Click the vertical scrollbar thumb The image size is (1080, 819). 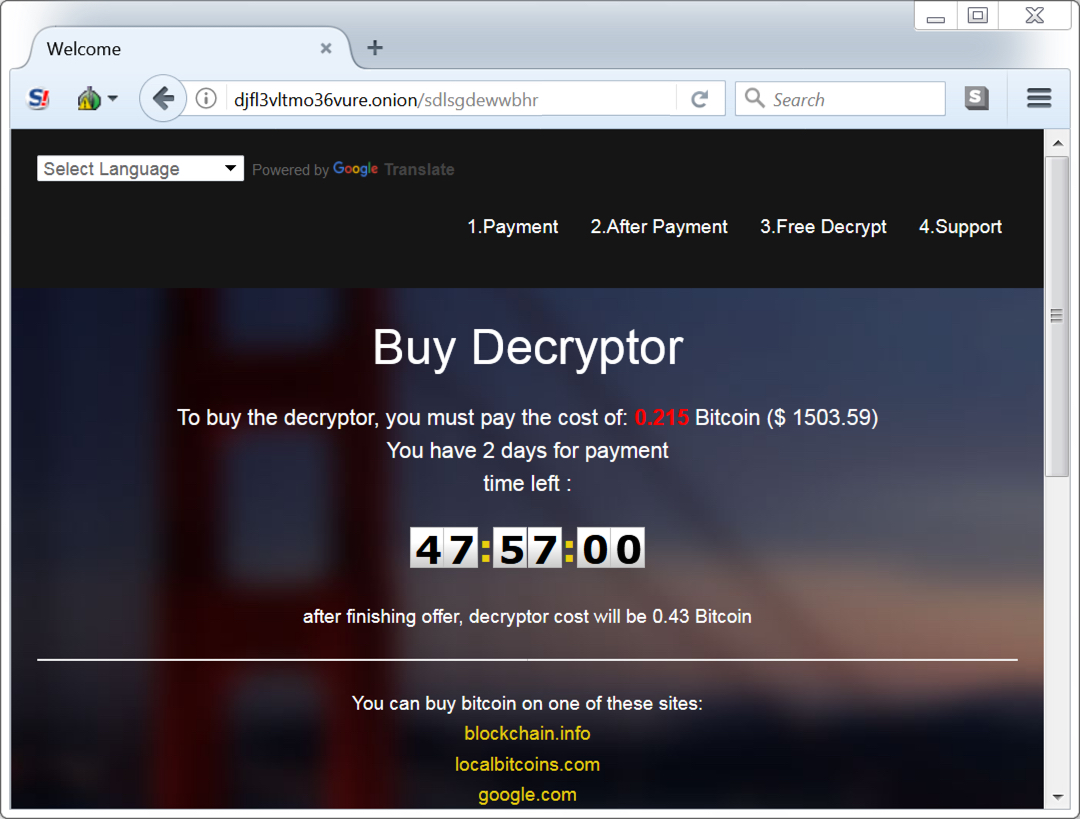[x=1057, y=316]
